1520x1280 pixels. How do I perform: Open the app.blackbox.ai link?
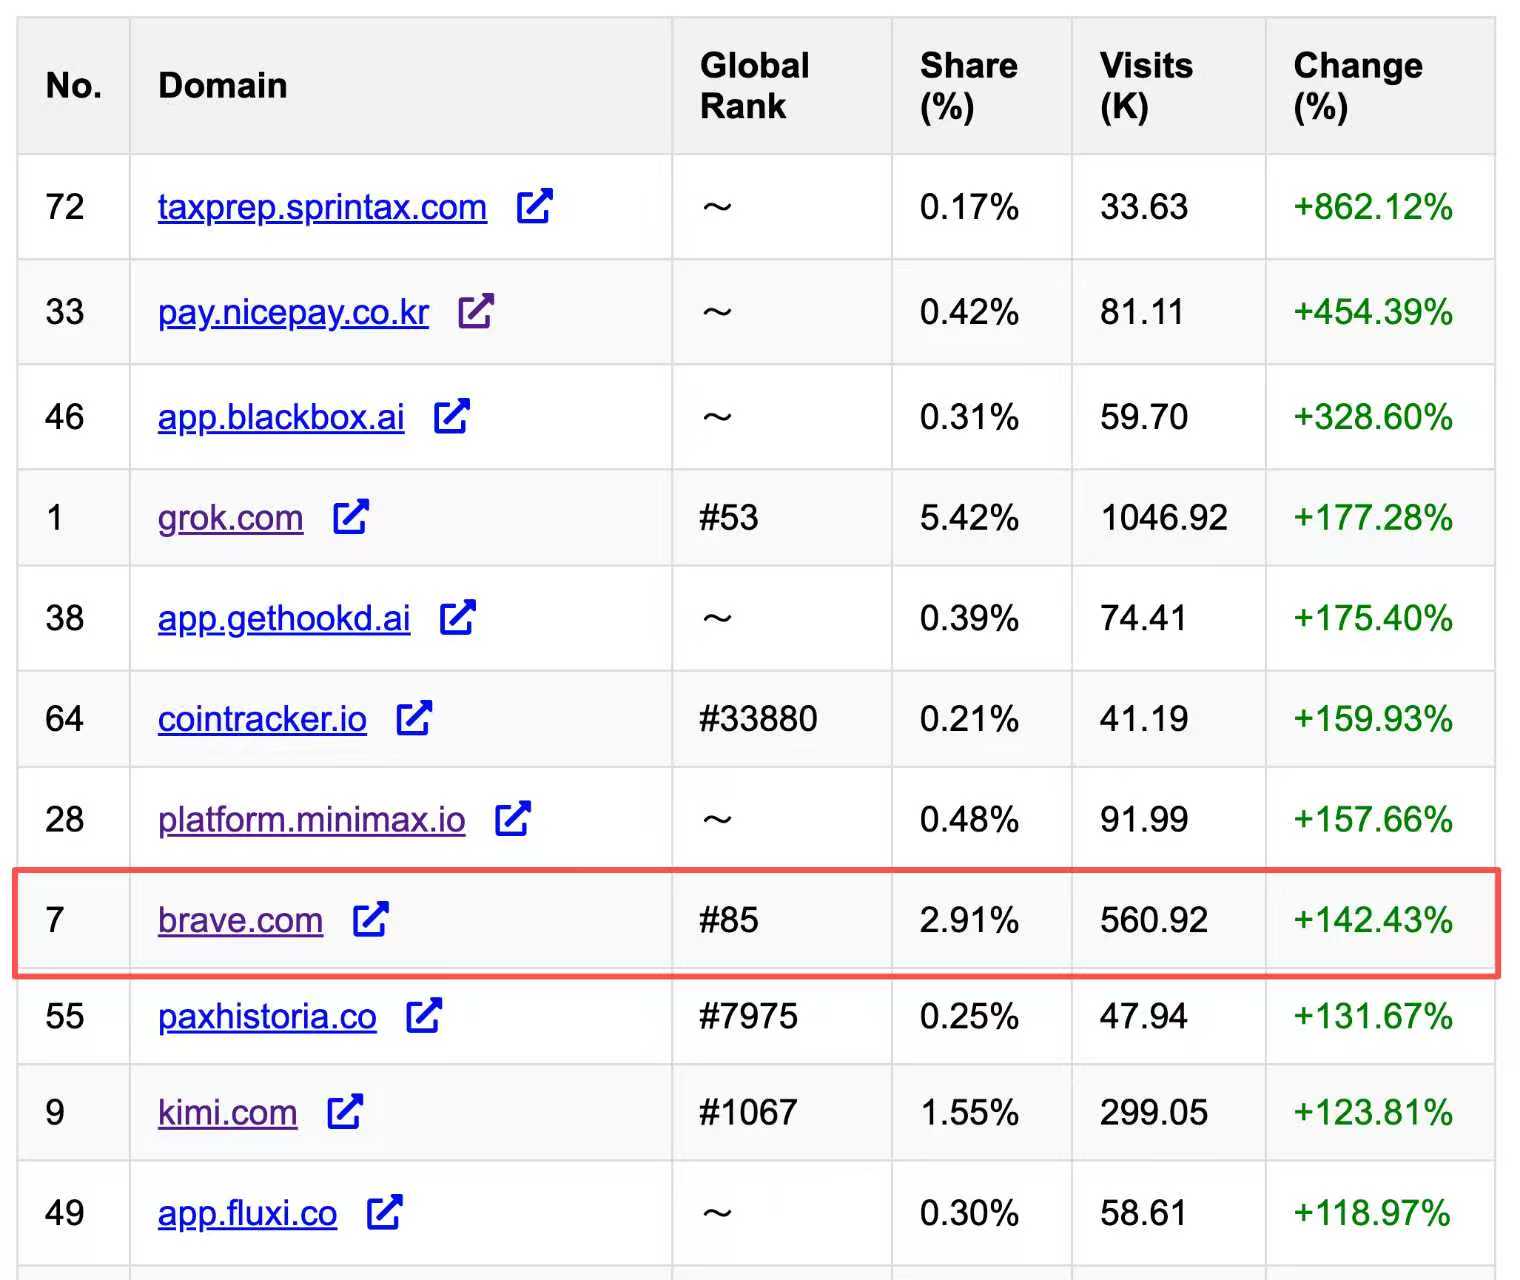281,417
